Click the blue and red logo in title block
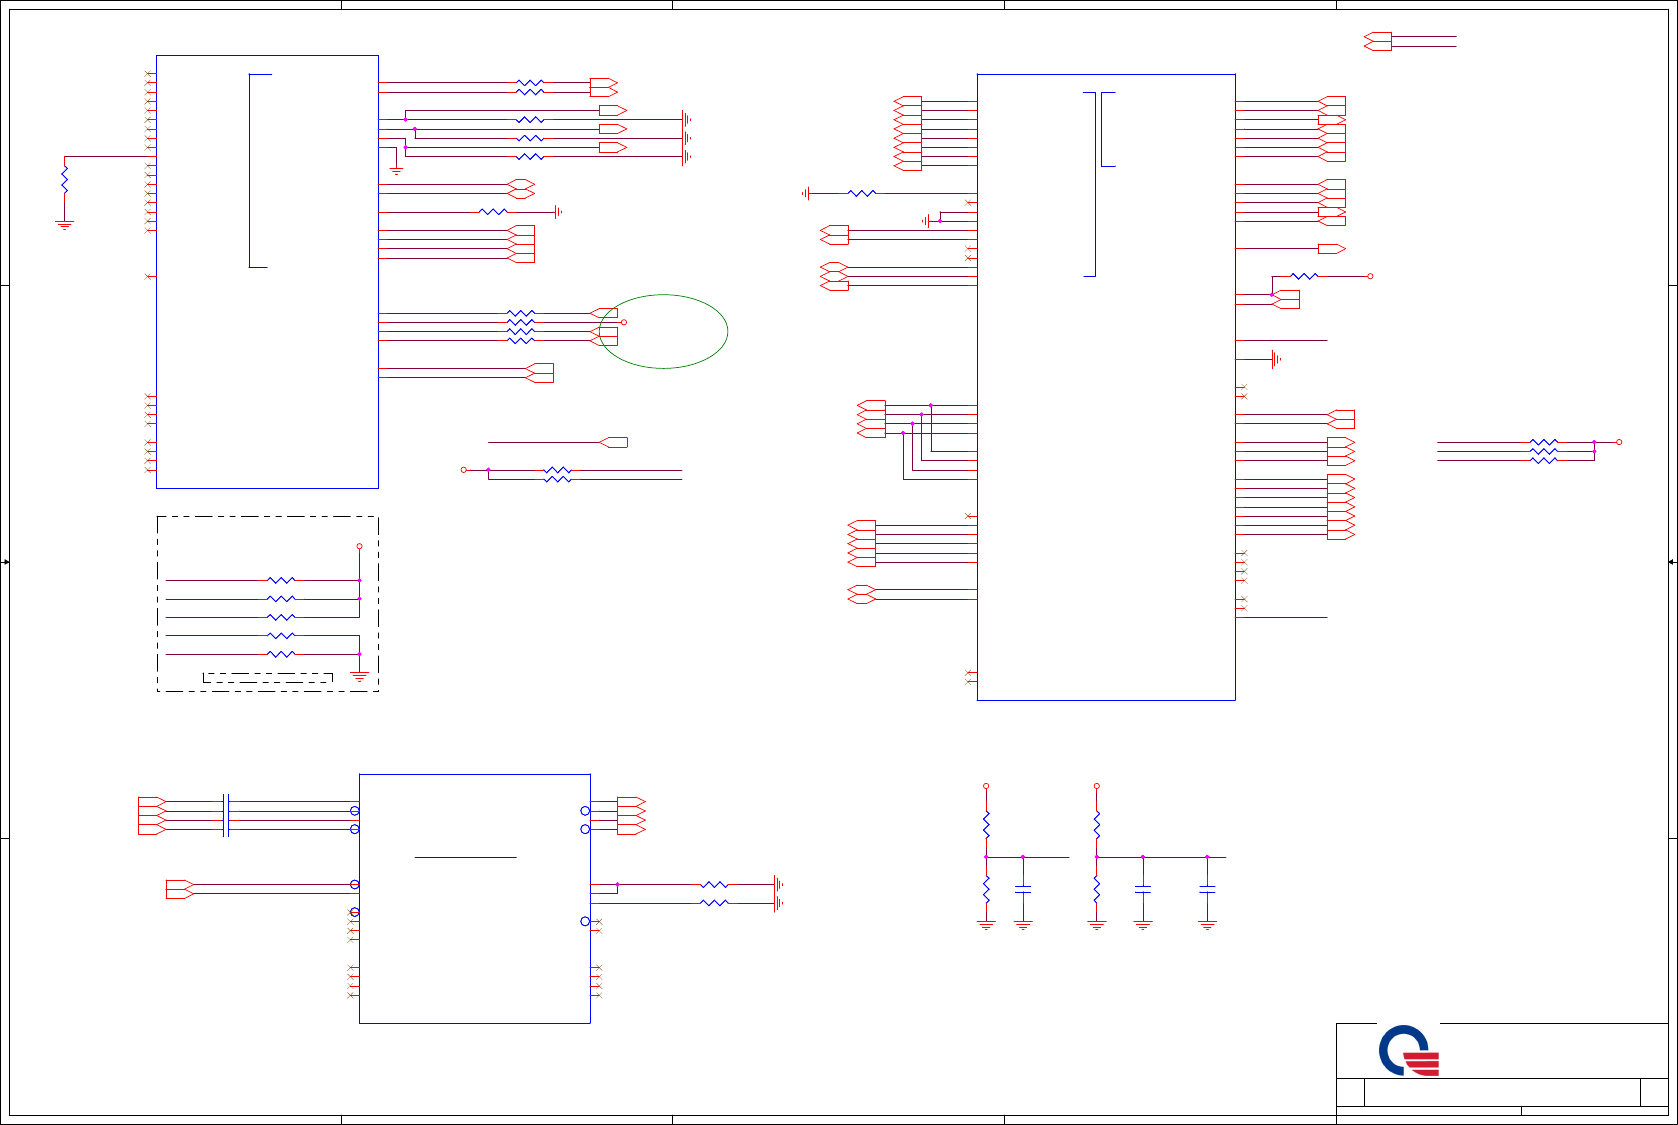Viewport: 1678px width, 1125px height. [x=1408, y=1051]
